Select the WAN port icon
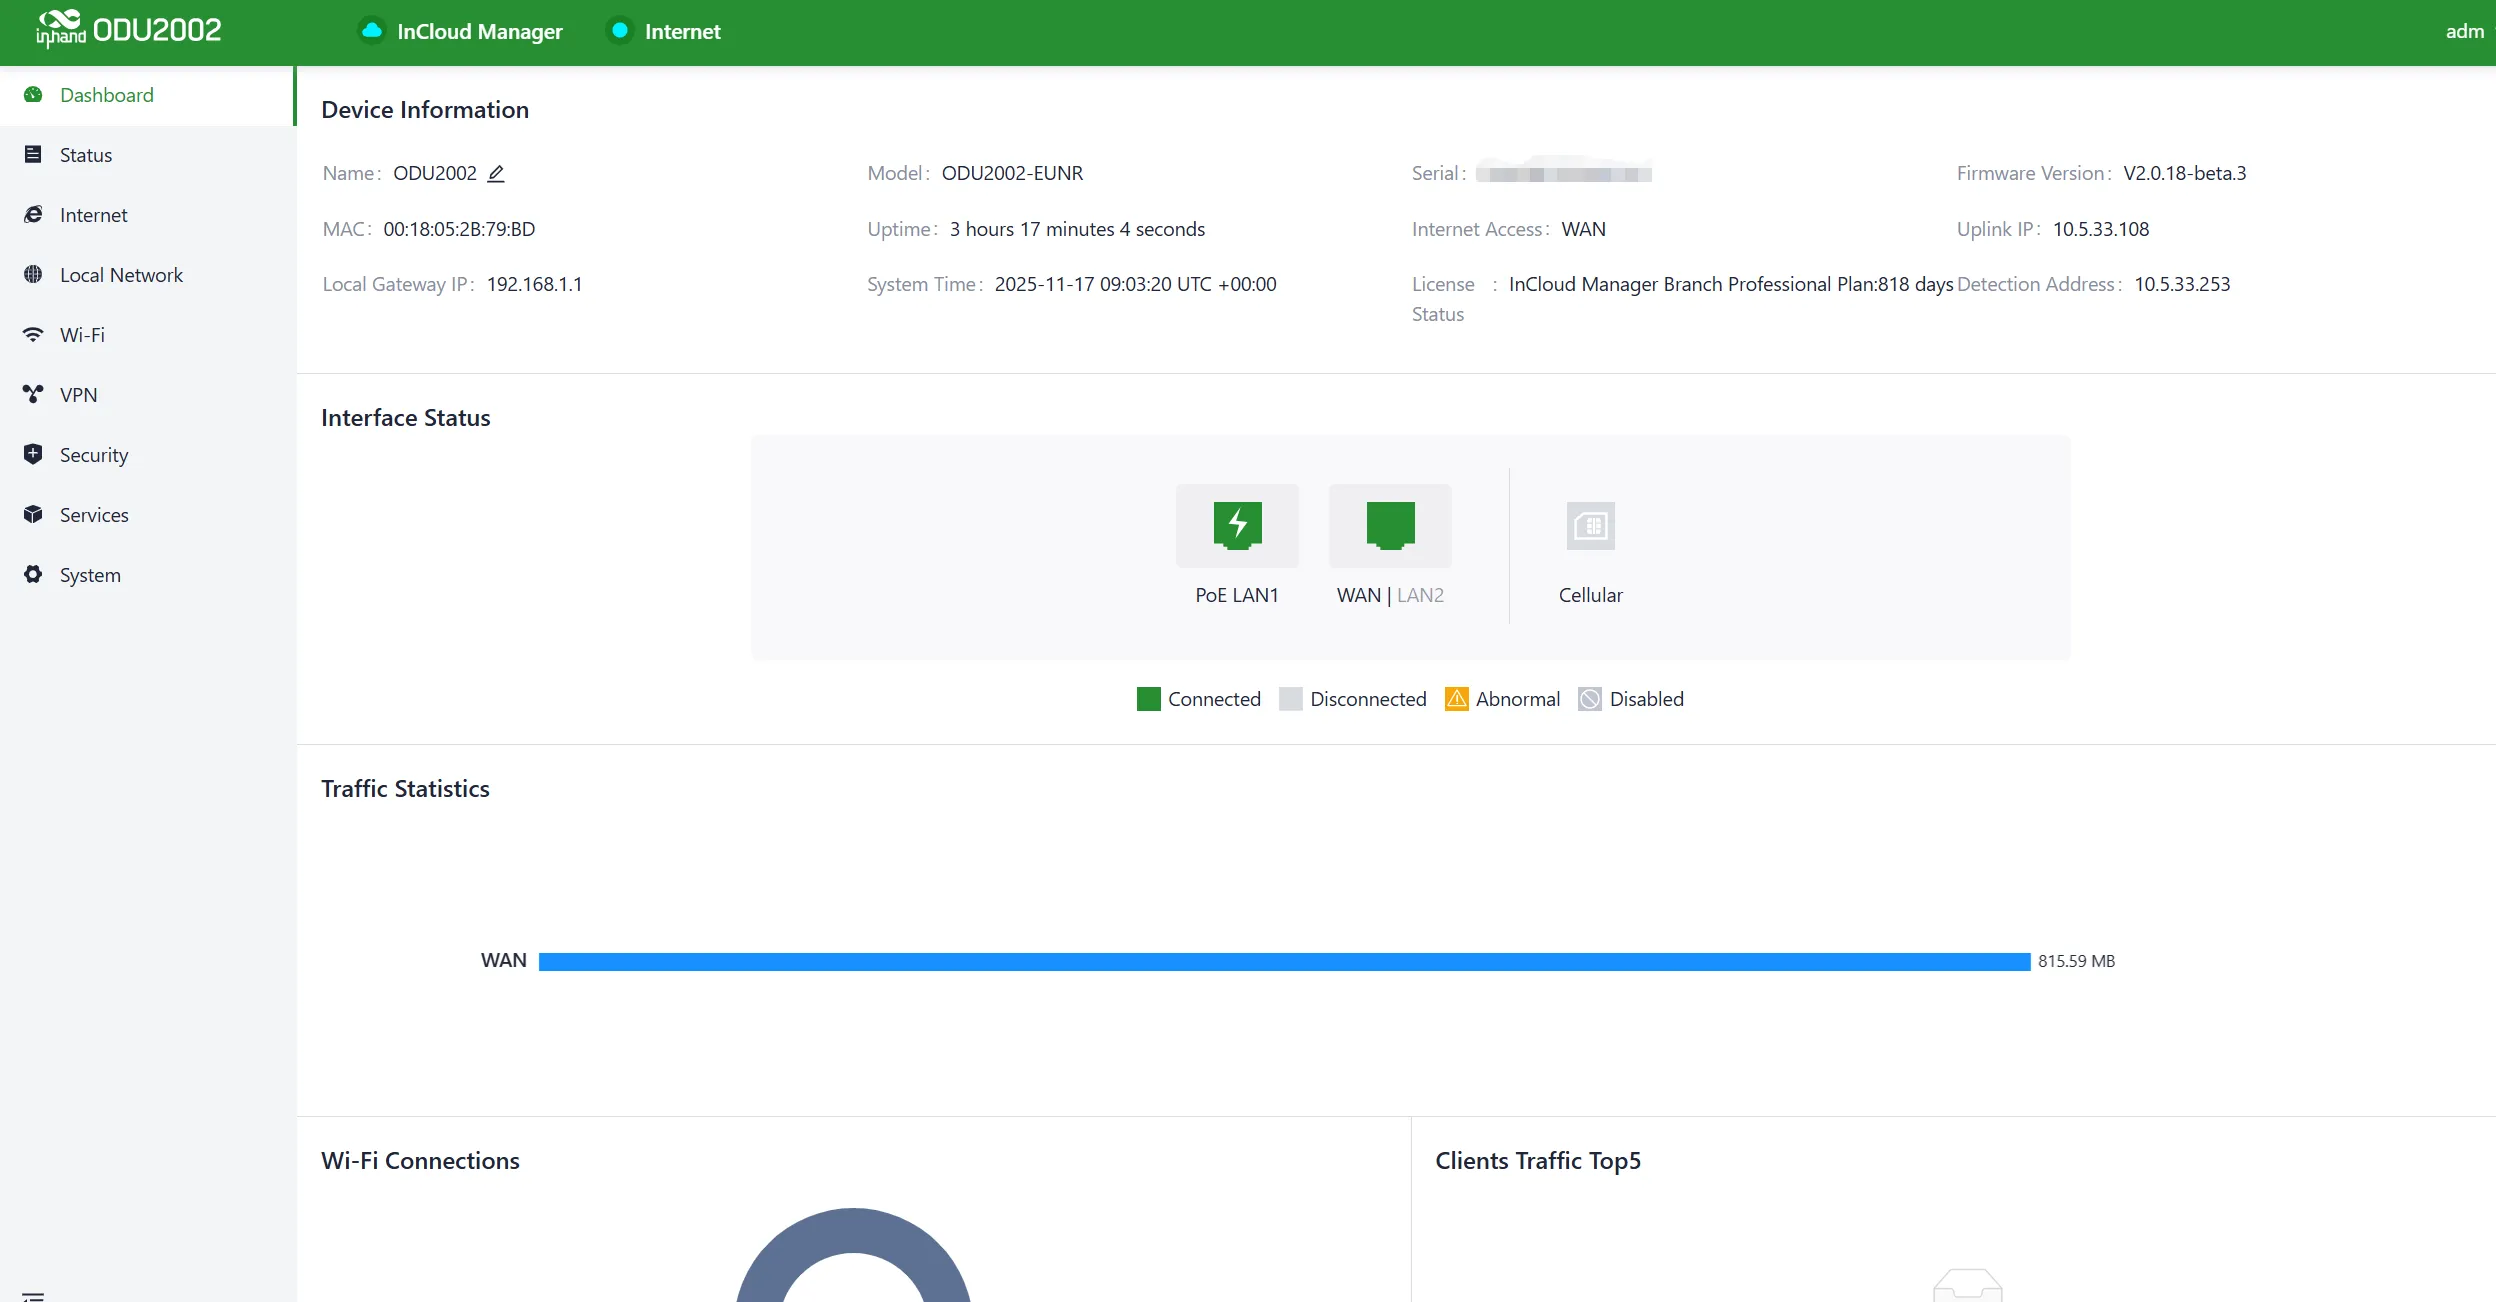Image resolution: width=2496 pixels, height=1302 pixels. click(x=1390, y=526)
